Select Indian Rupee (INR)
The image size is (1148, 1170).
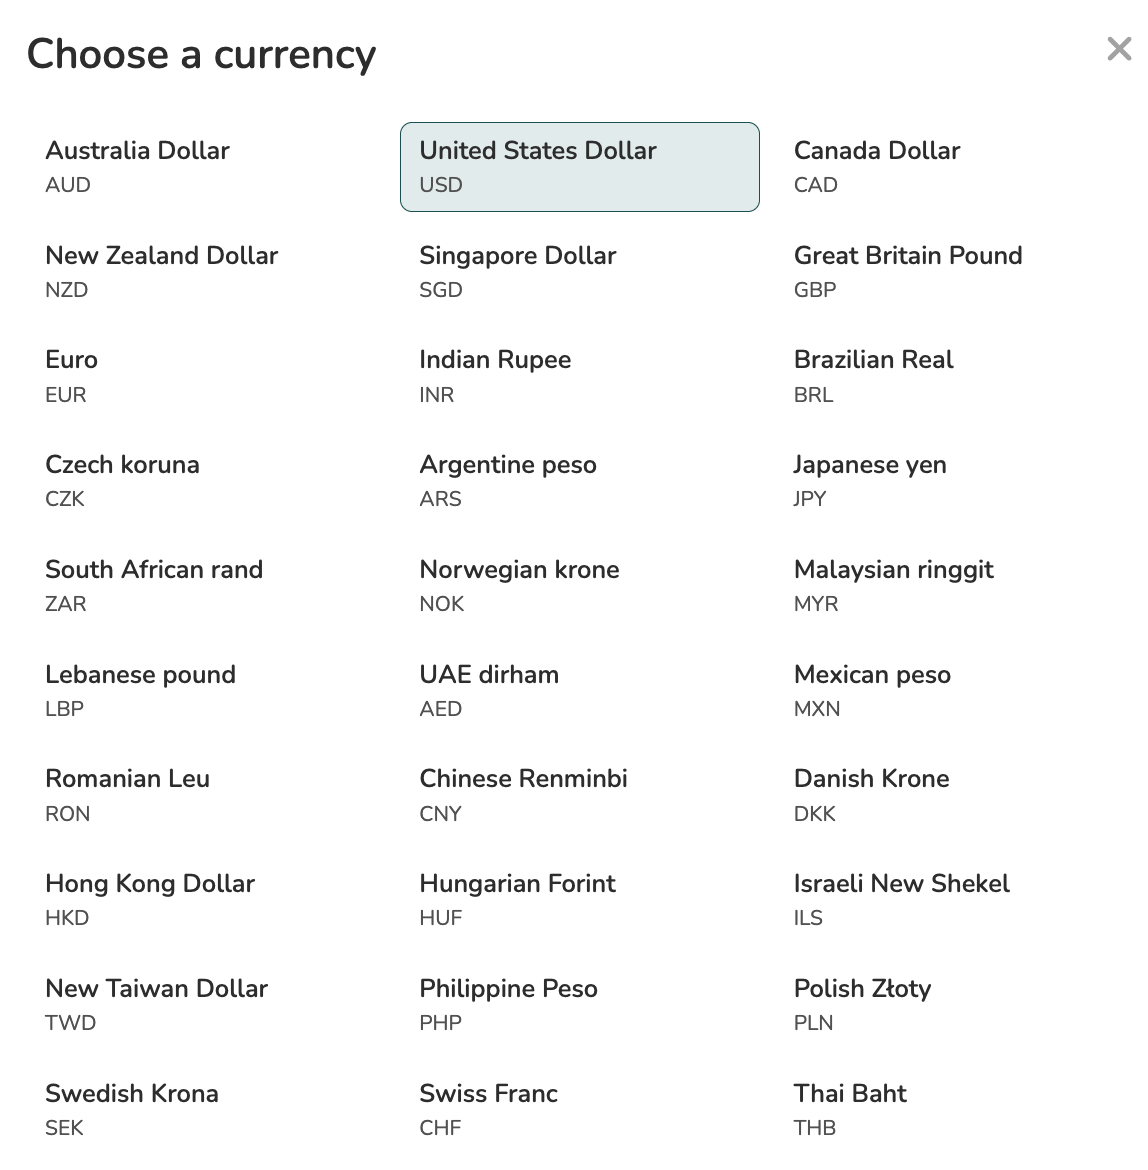pyautogui.click(x=495, y=376)
